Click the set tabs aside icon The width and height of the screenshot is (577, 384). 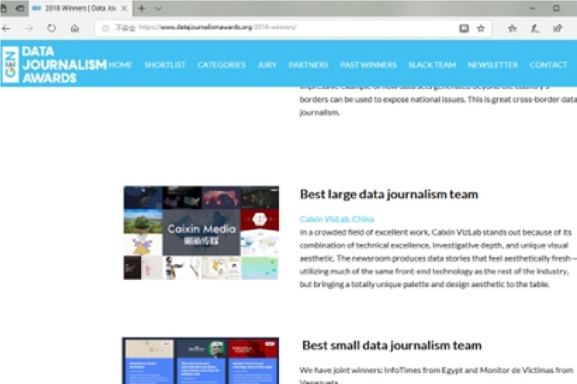20,8
